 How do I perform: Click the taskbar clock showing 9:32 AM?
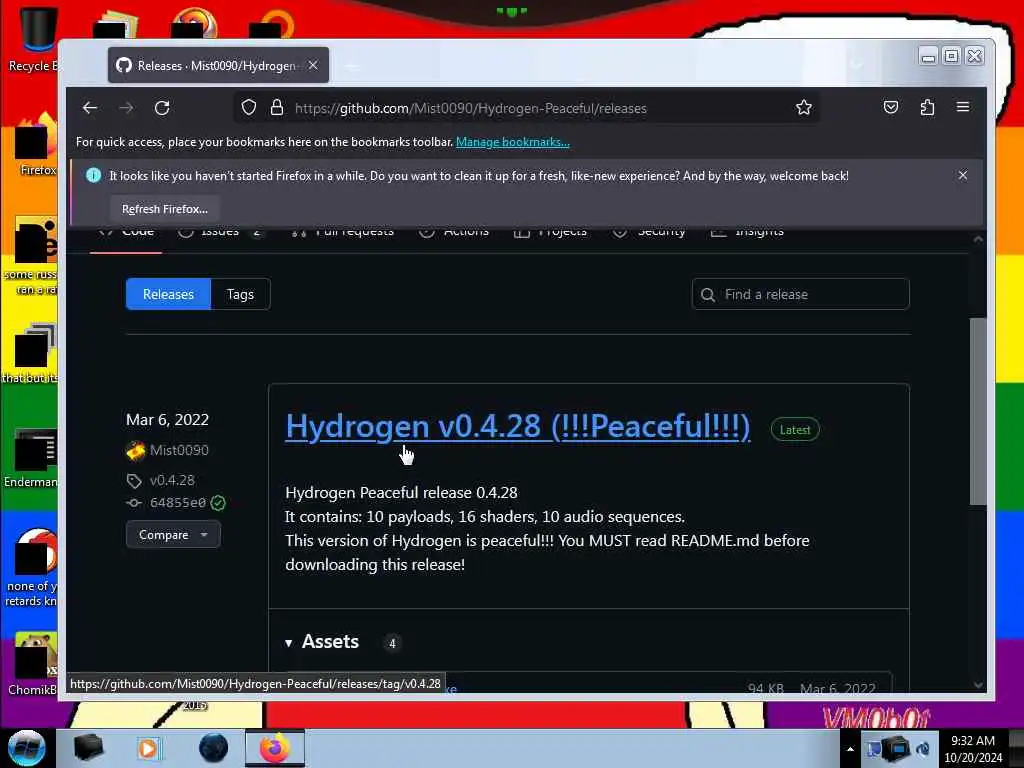pos(972,749)
